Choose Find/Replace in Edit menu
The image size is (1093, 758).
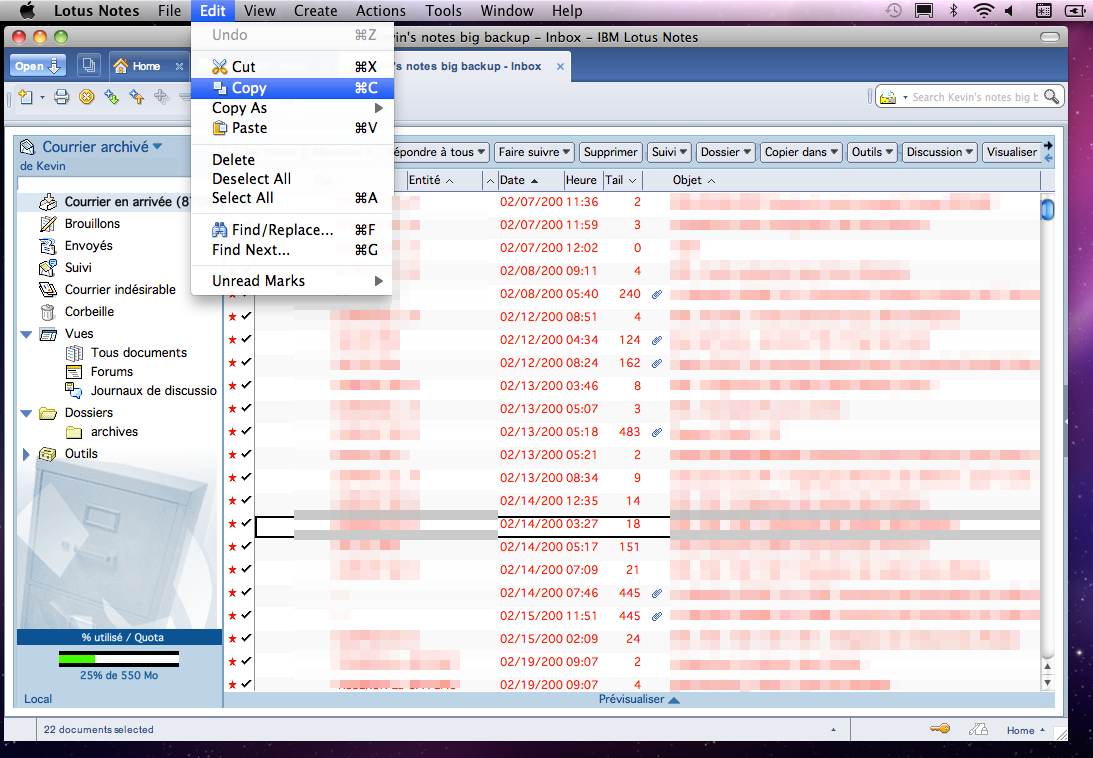pyautogui.click(x=293, y=229)
